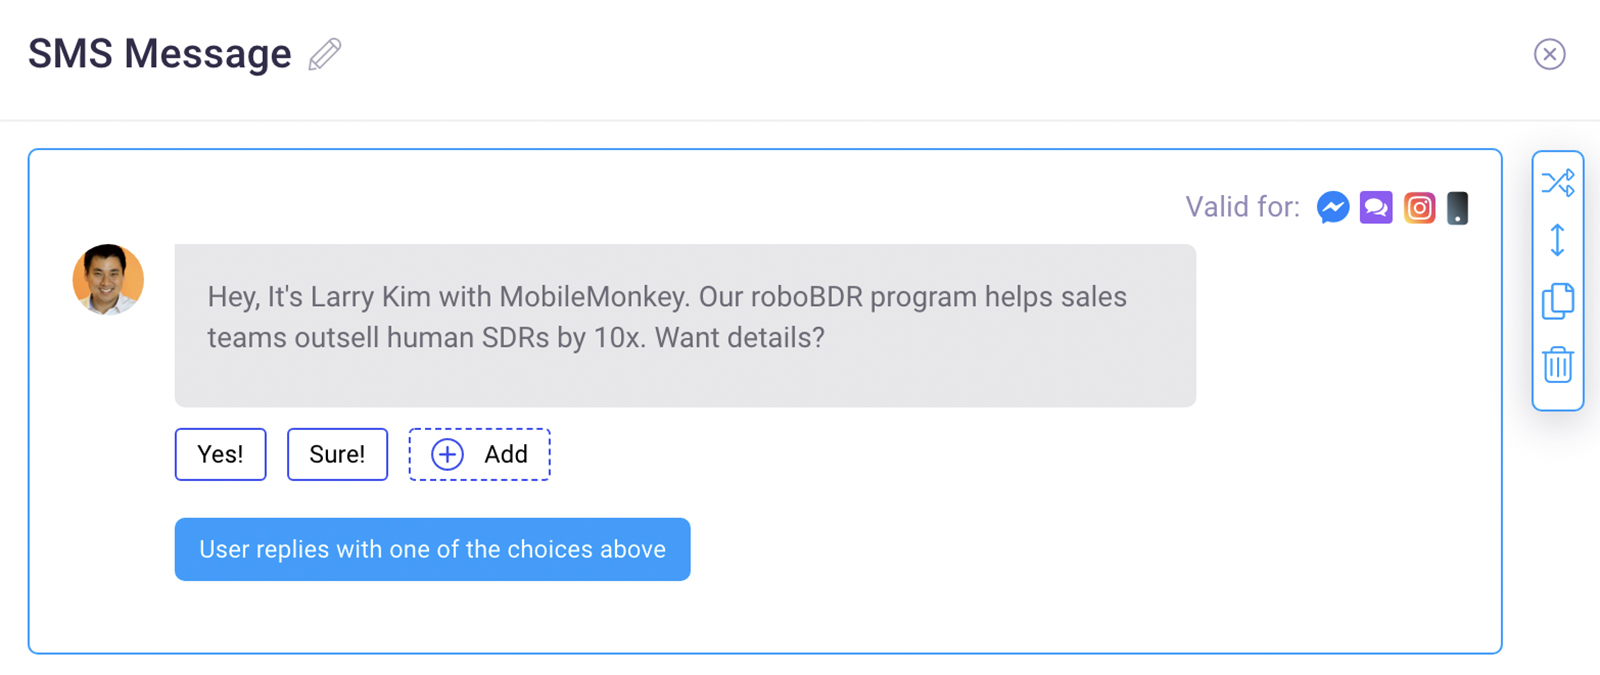Image resolution: width=1600 pixels, height=675 pixels.
Task: Click the pencil icon to rename SMS Message
Action: [x=325, y=54]
